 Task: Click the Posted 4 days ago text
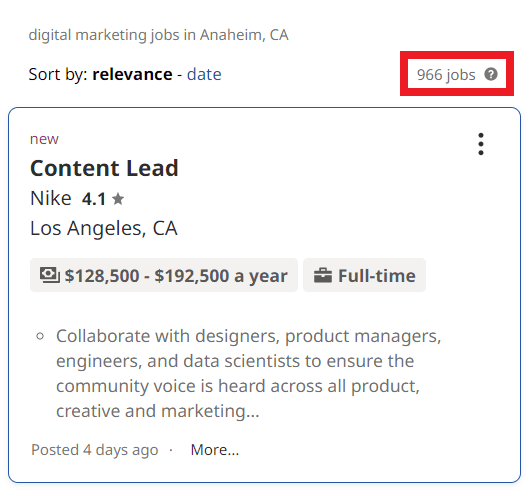click(x=95, y=450)
